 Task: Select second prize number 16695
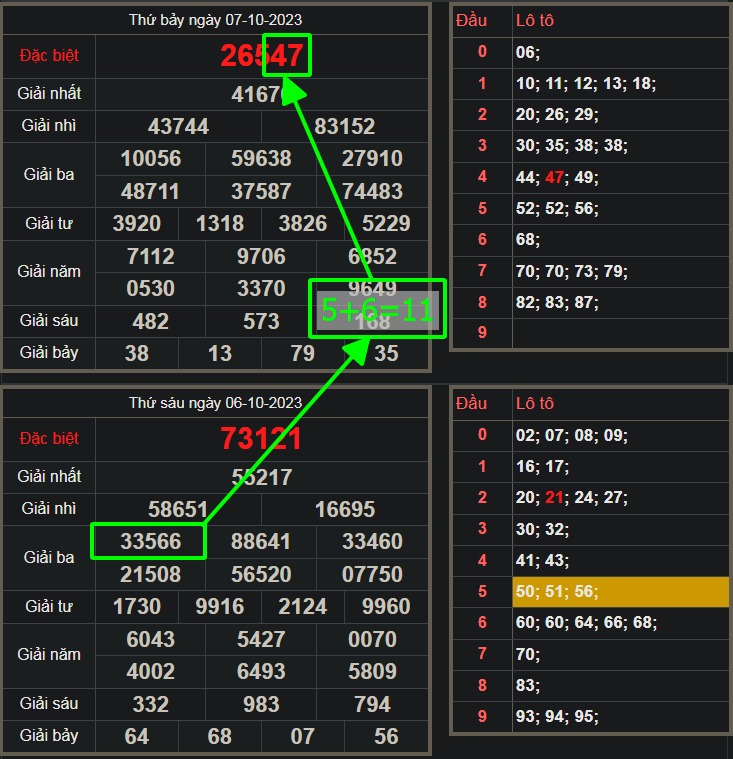click(x=345, y=509)
